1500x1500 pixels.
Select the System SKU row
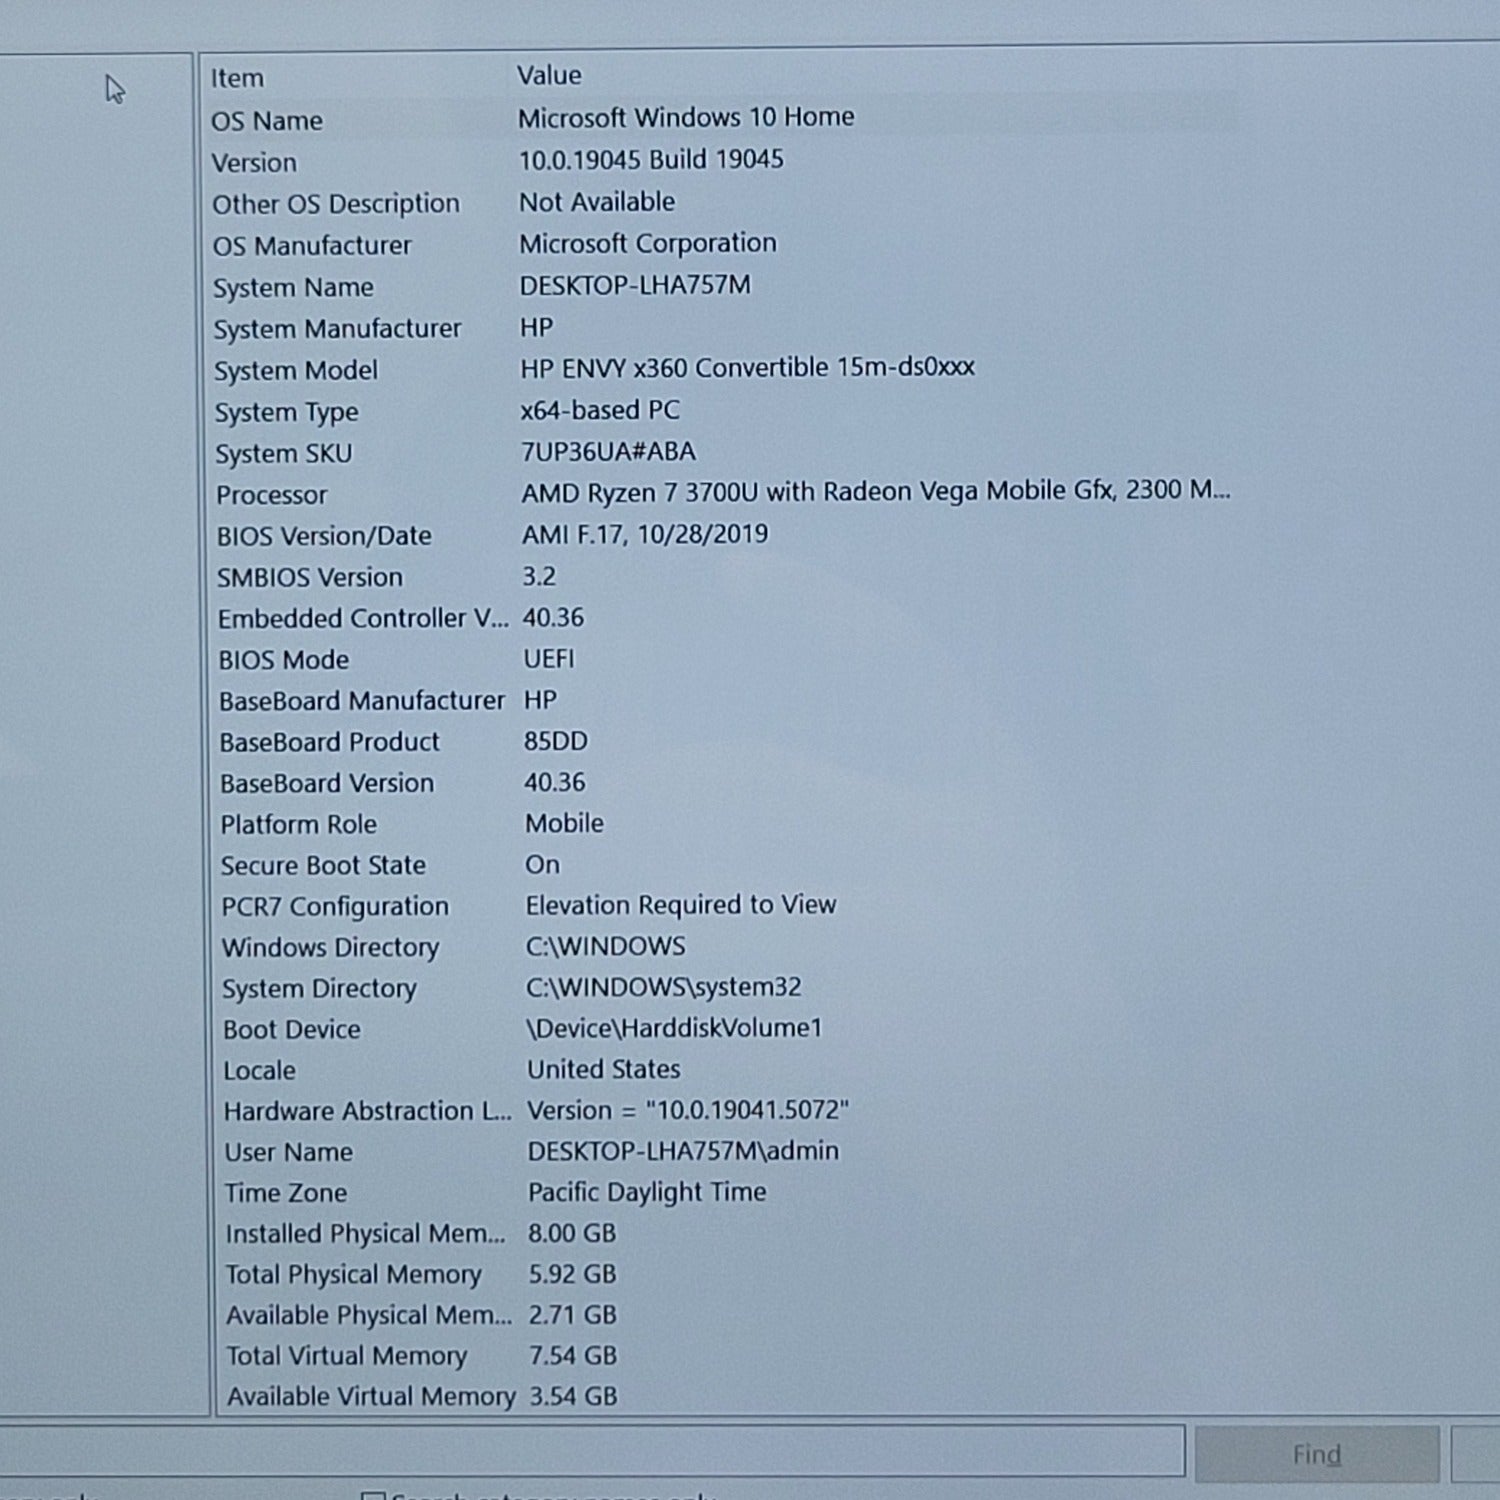point(284,454)
